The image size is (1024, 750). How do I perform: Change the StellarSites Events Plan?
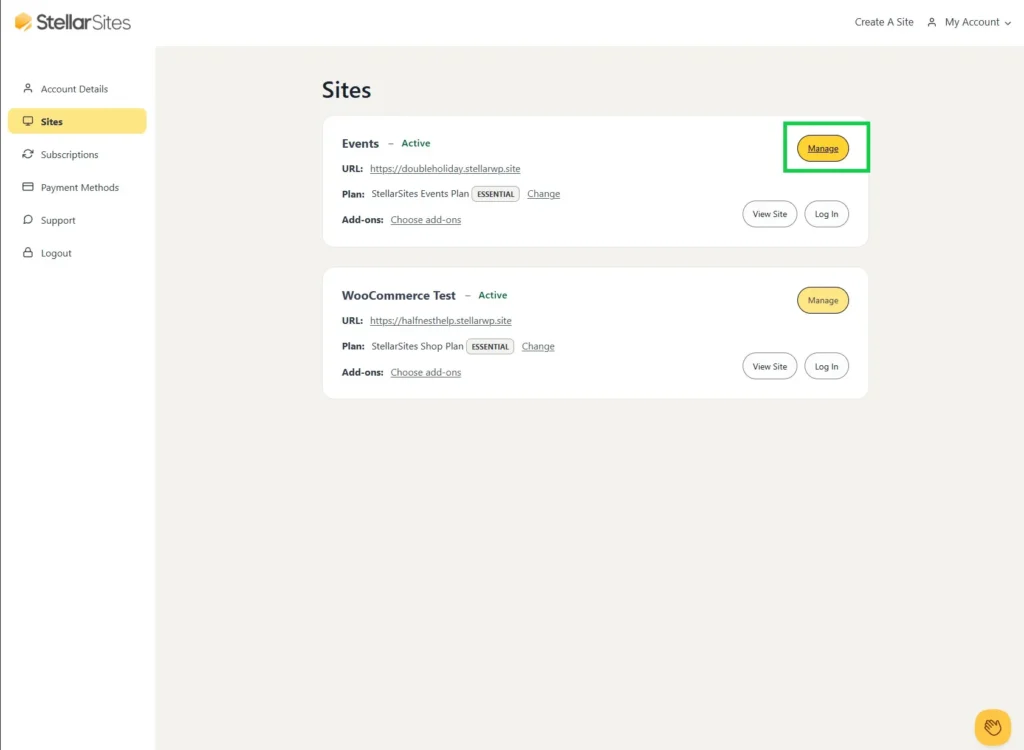point(543,194)
